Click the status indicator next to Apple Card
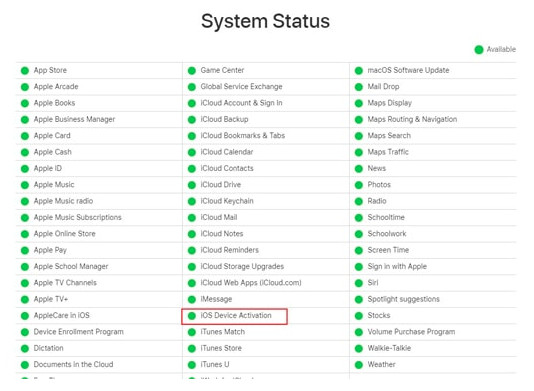The height and width of the screenshot is (391, 534). point(25,136)
